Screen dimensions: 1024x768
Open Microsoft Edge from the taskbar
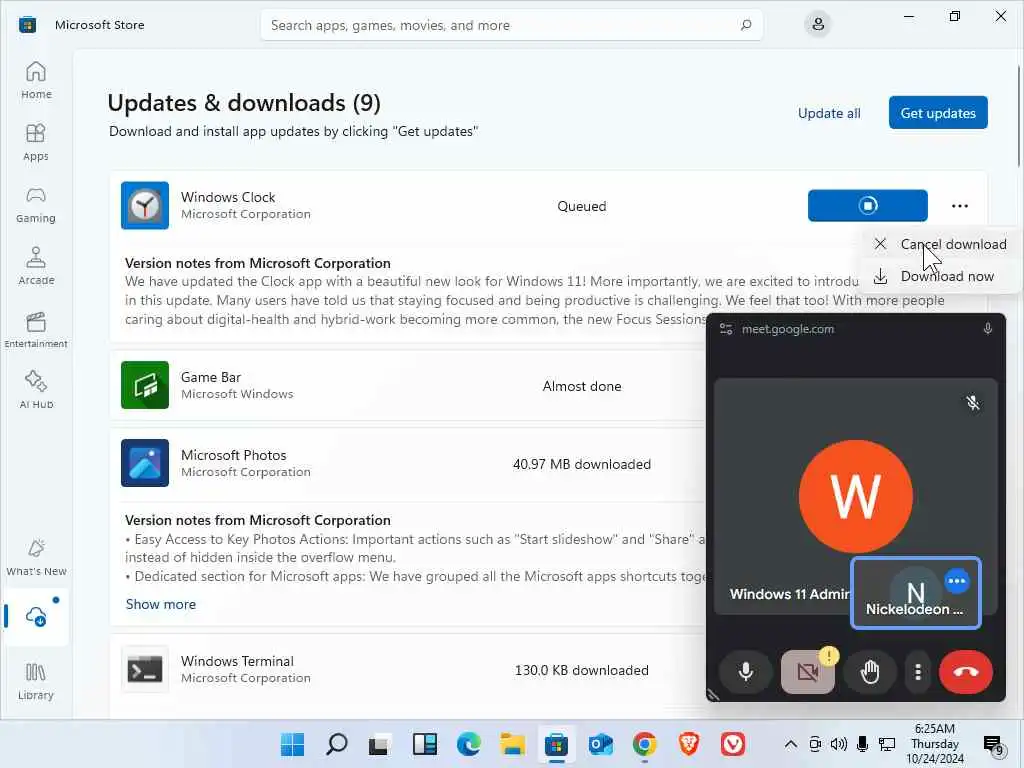tap(468, 744)
